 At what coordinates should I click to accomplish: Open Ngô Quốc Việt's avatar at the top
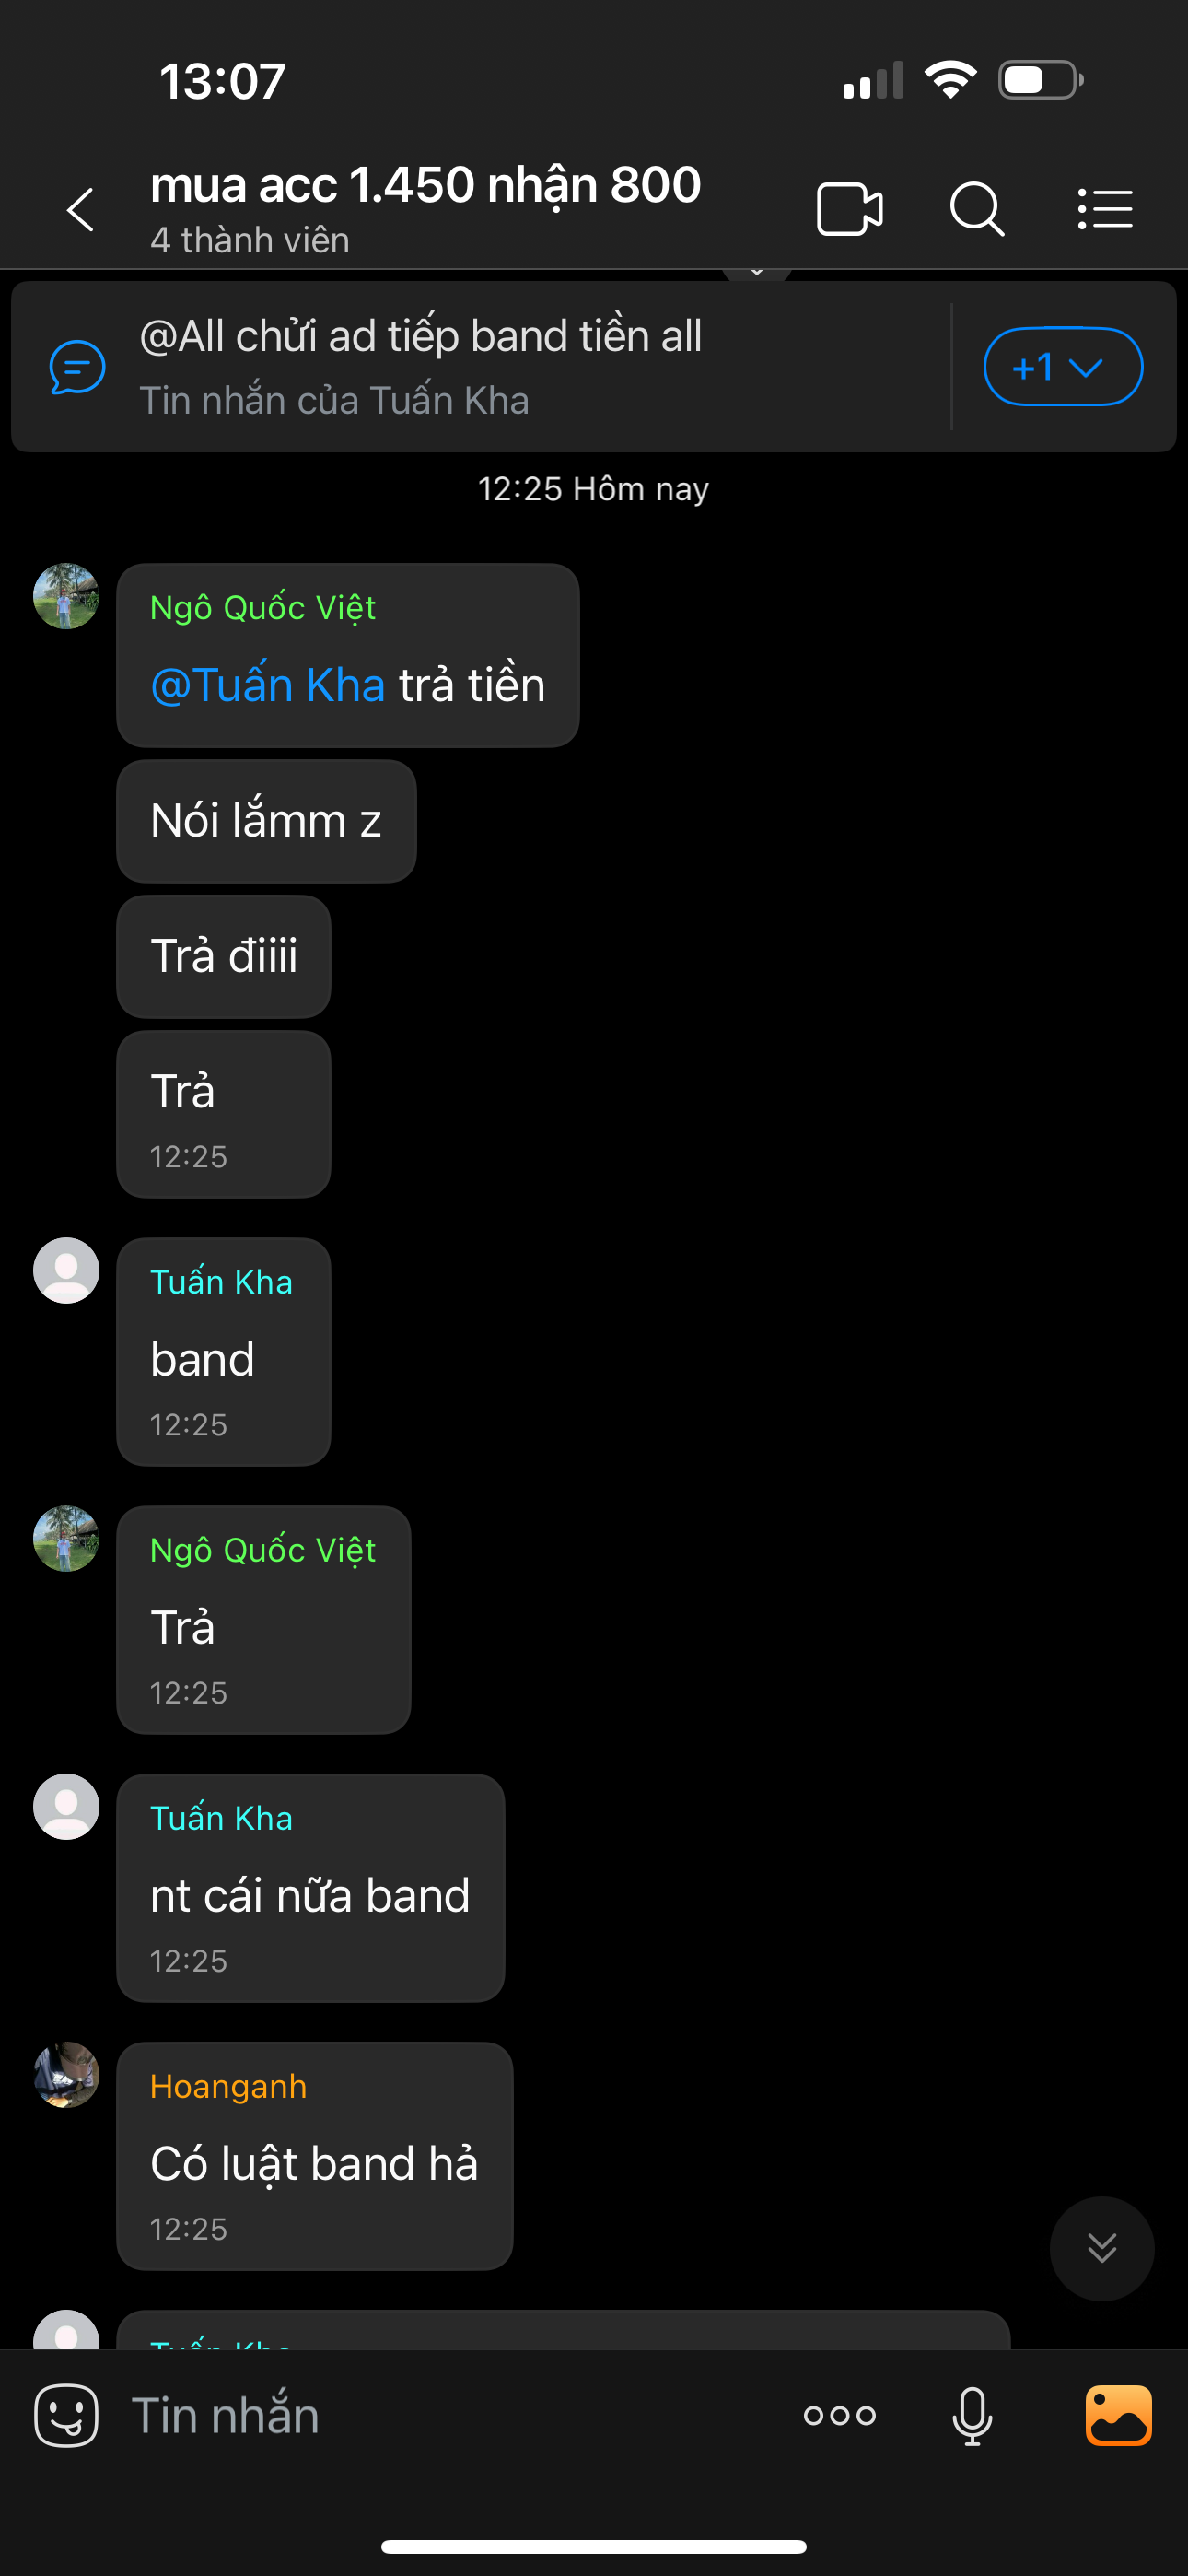pyautogui.click(x=66, y=596)
